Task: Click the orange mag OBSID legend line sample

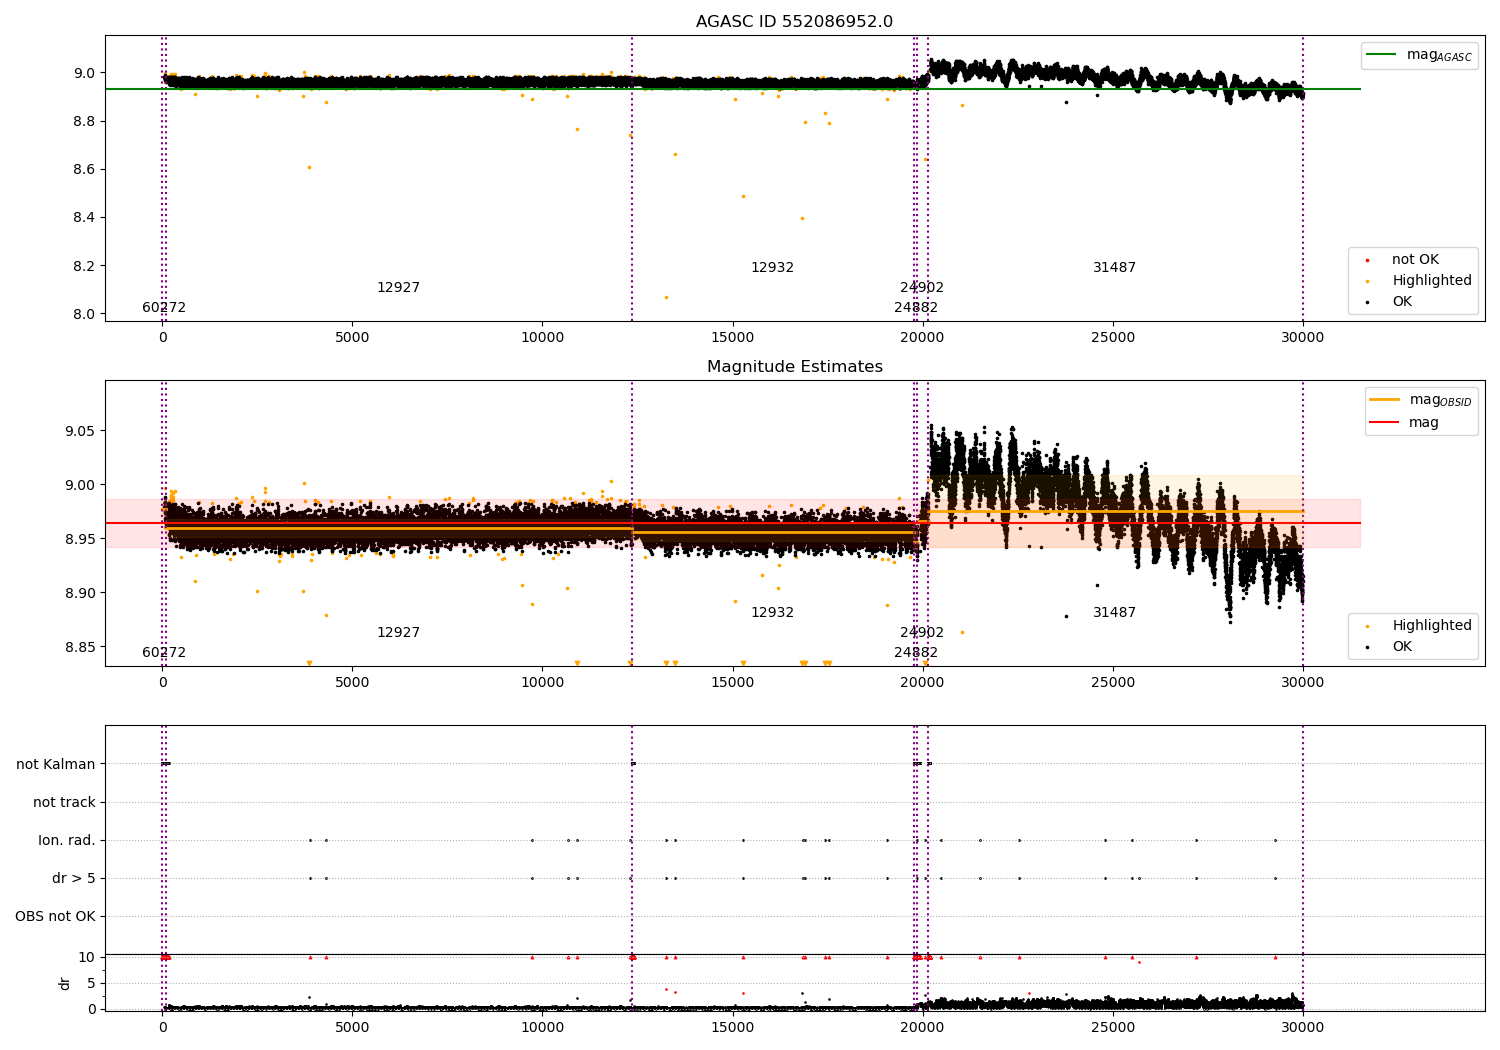Action: click(1385, 400)
